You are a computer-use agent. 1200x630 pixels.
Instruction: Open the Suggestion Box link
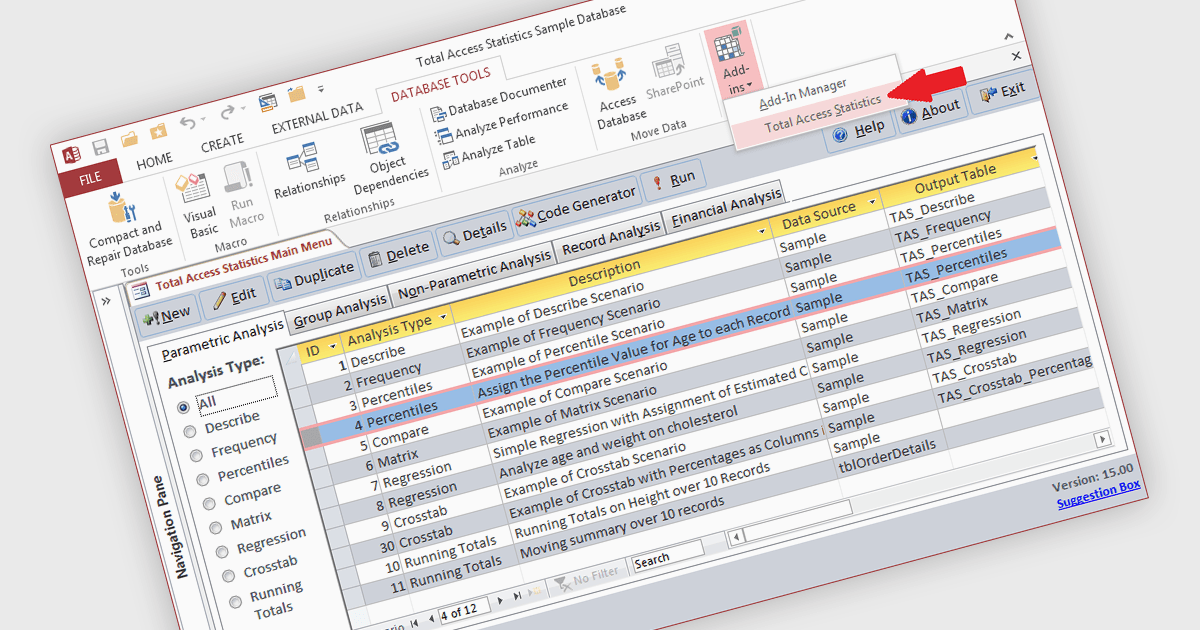(x=1099, y=494)
